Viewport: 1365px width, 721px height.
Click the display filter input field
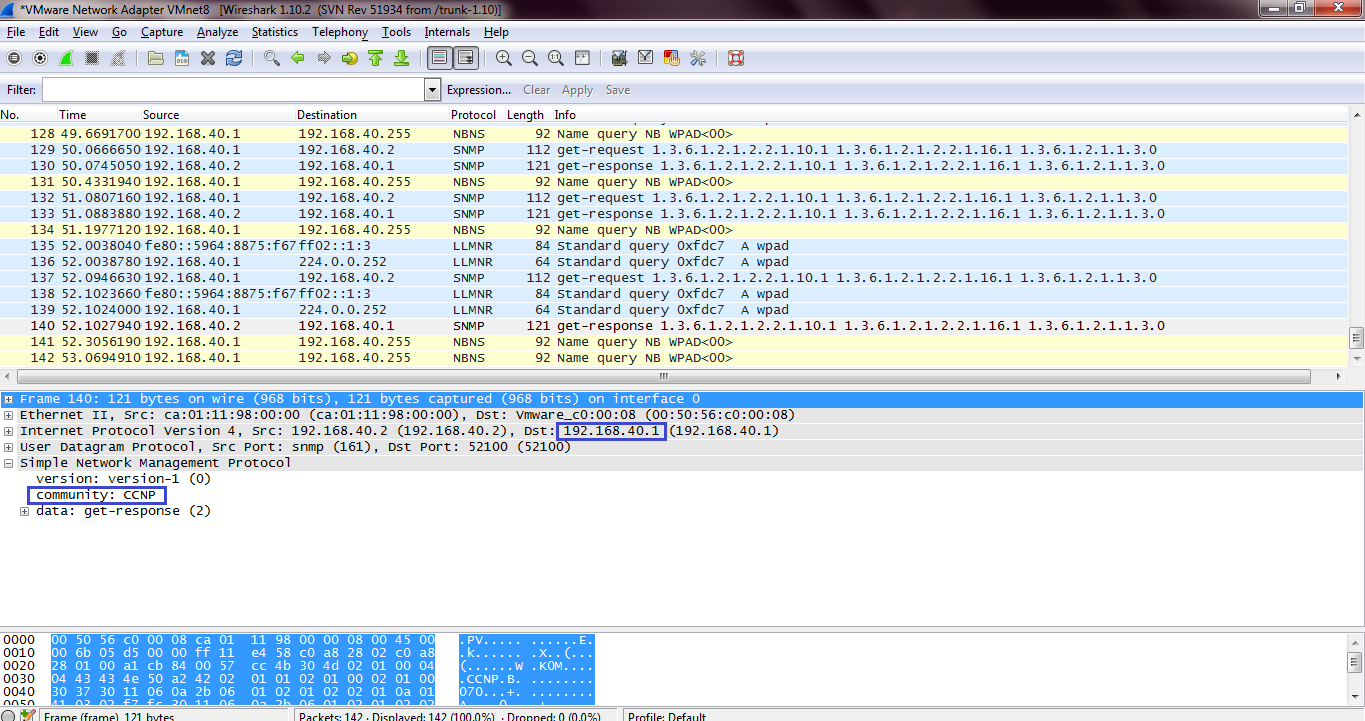[233, 90]
